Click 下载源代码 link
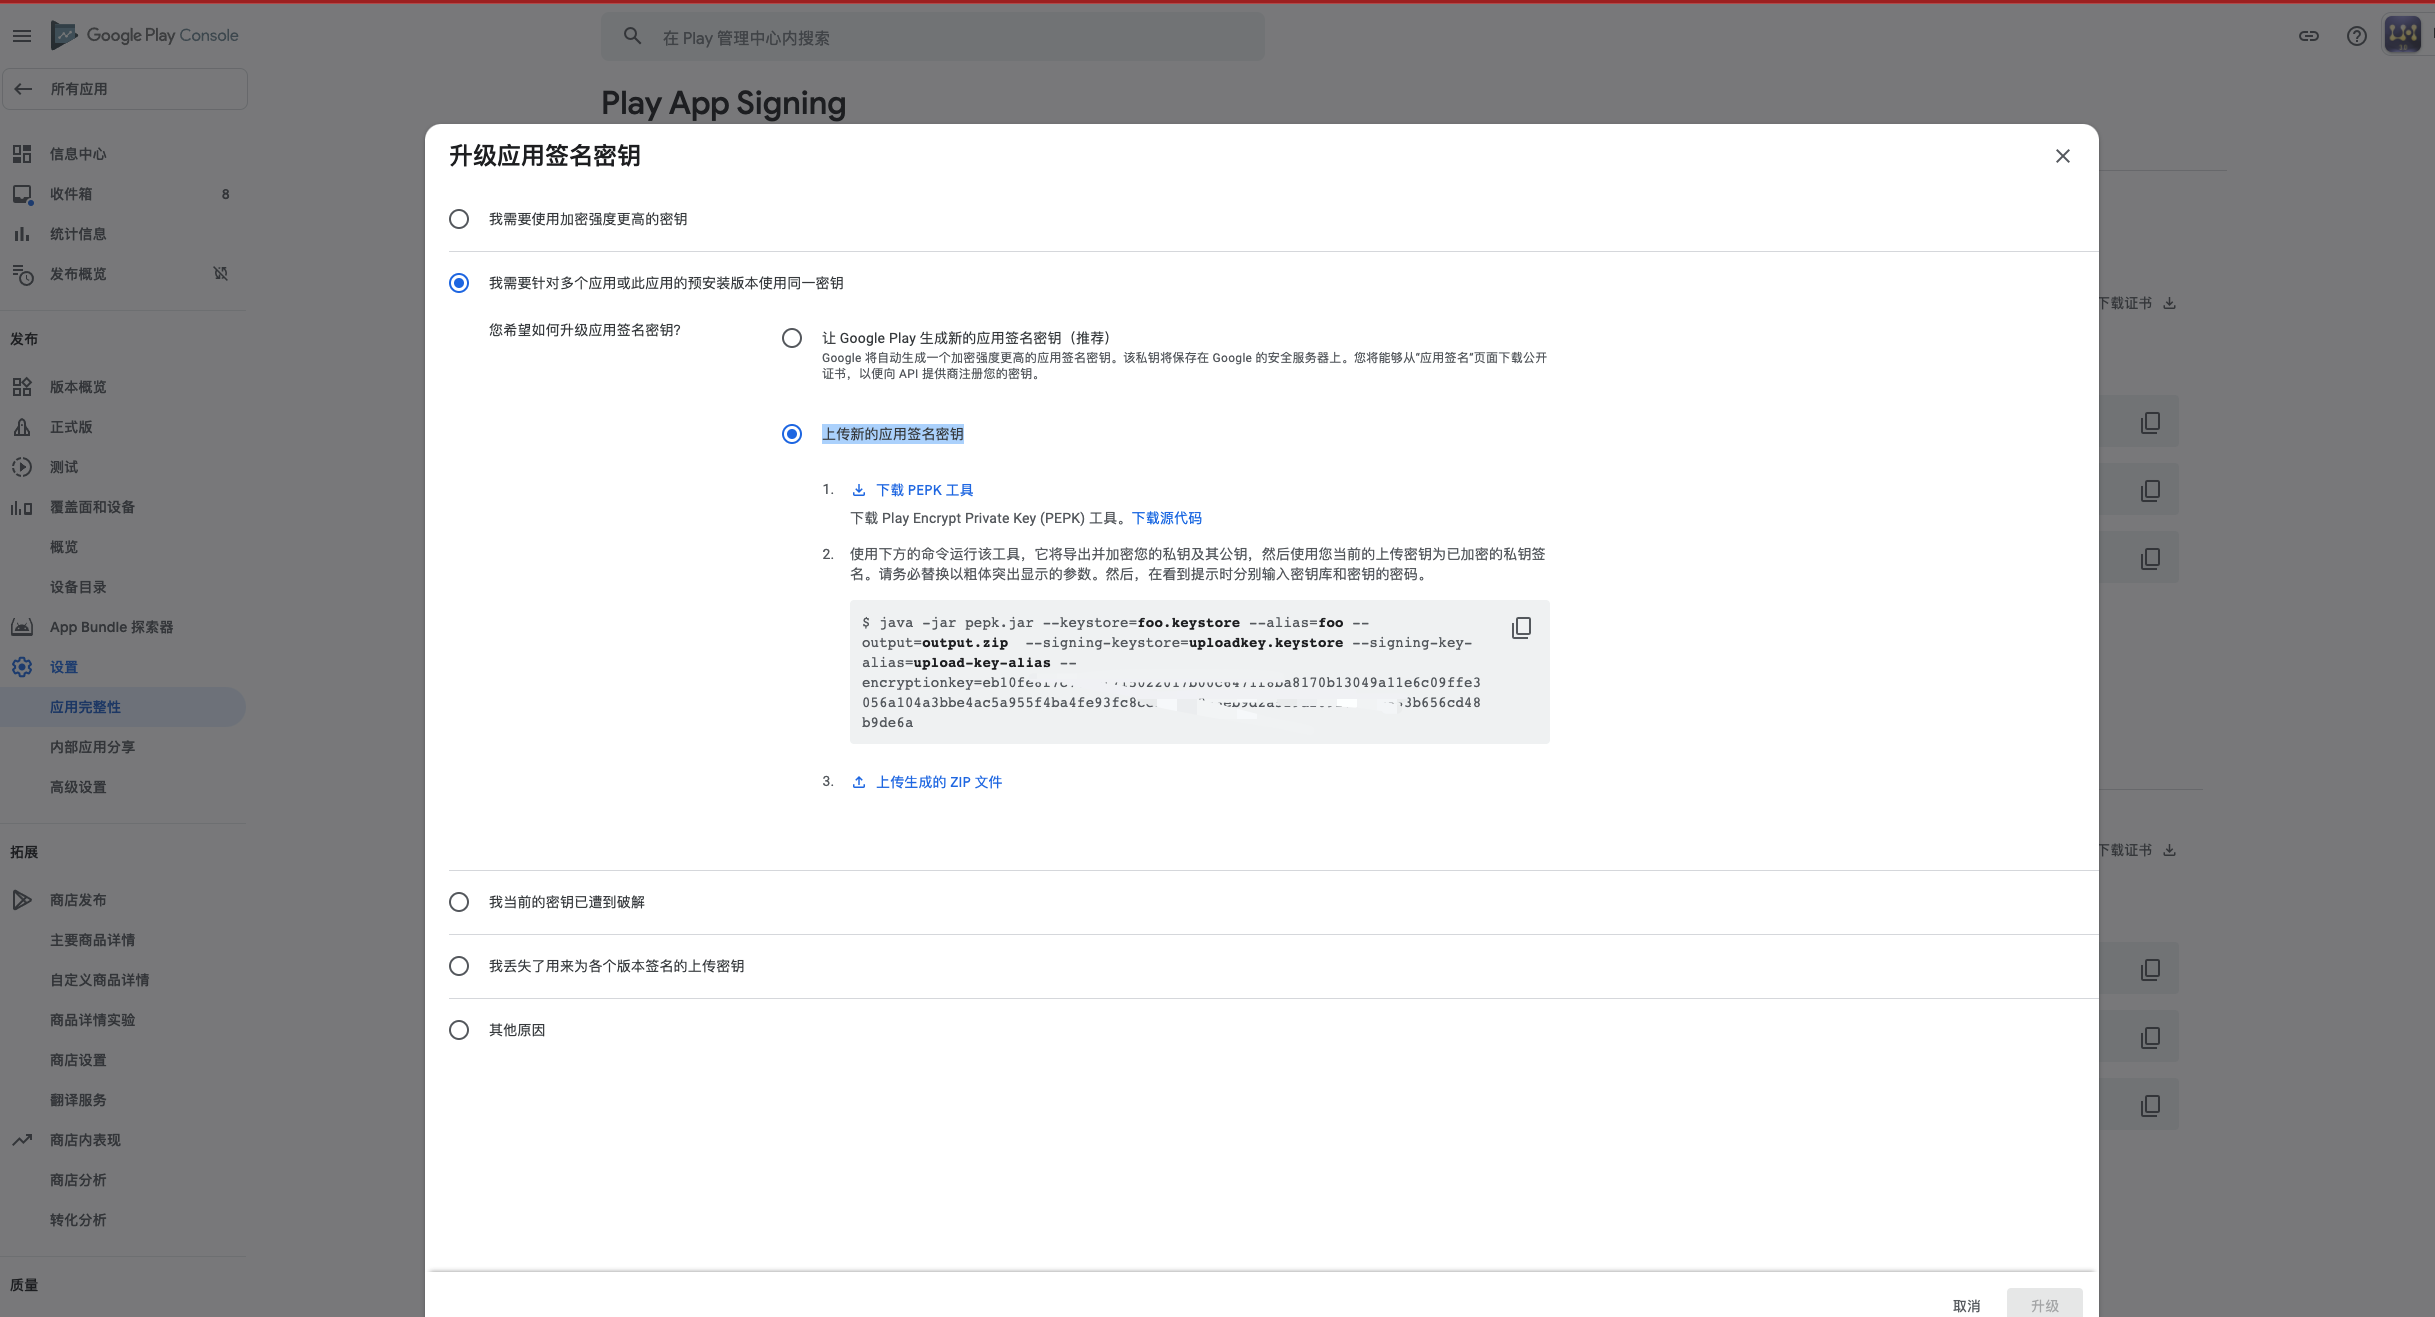The image size is (2435, 1317). 1166,518
